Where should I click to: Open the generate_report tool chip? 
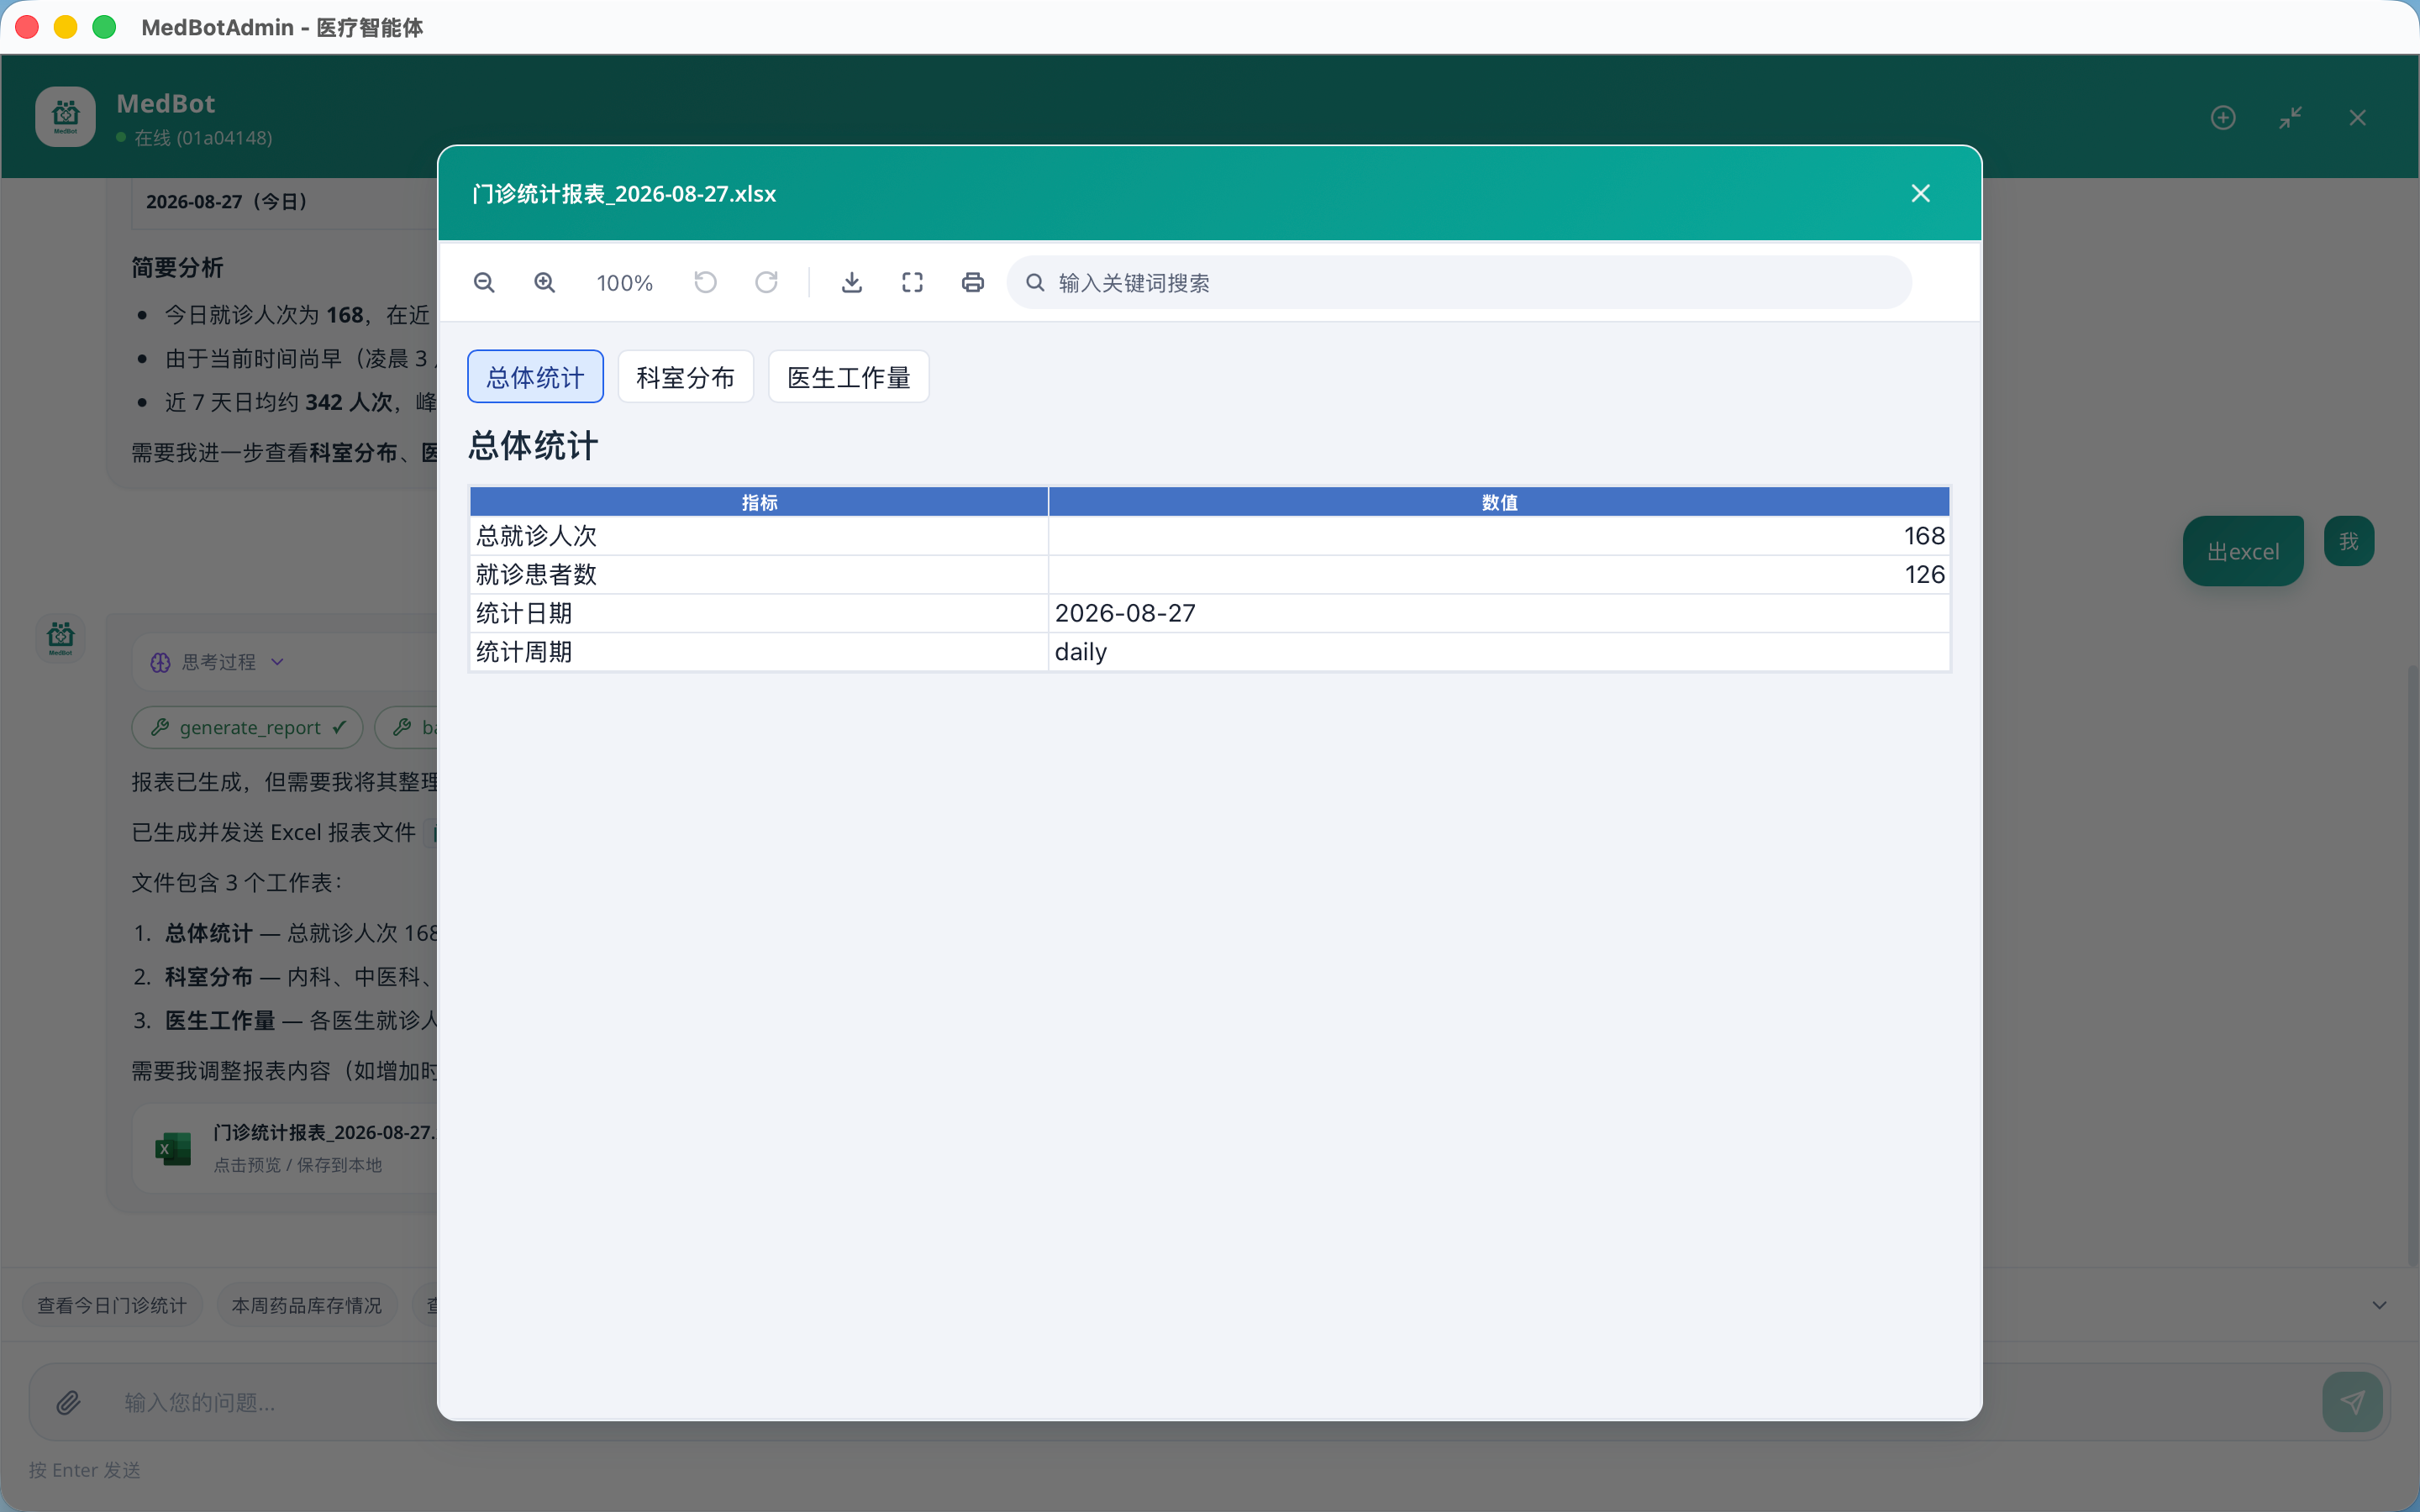tap(247, 727)
